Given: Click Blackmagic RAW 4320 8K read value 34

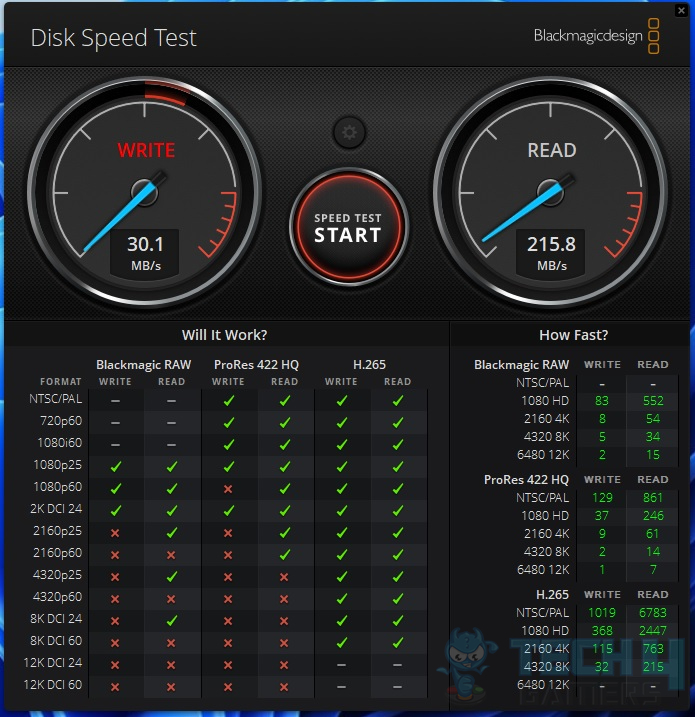Looking at the screenshot, I should 653,437.
